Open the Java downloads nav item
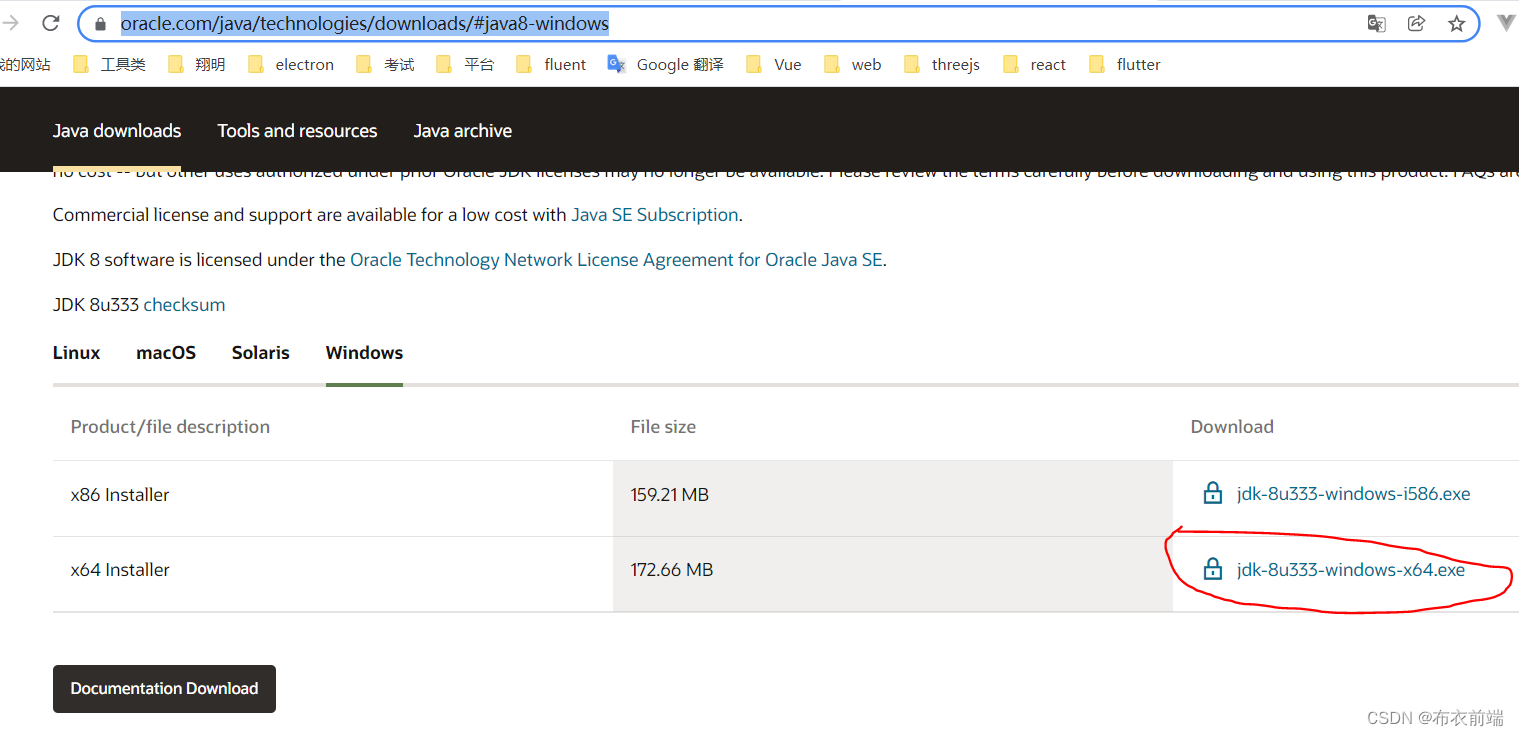 pos(117,131)
